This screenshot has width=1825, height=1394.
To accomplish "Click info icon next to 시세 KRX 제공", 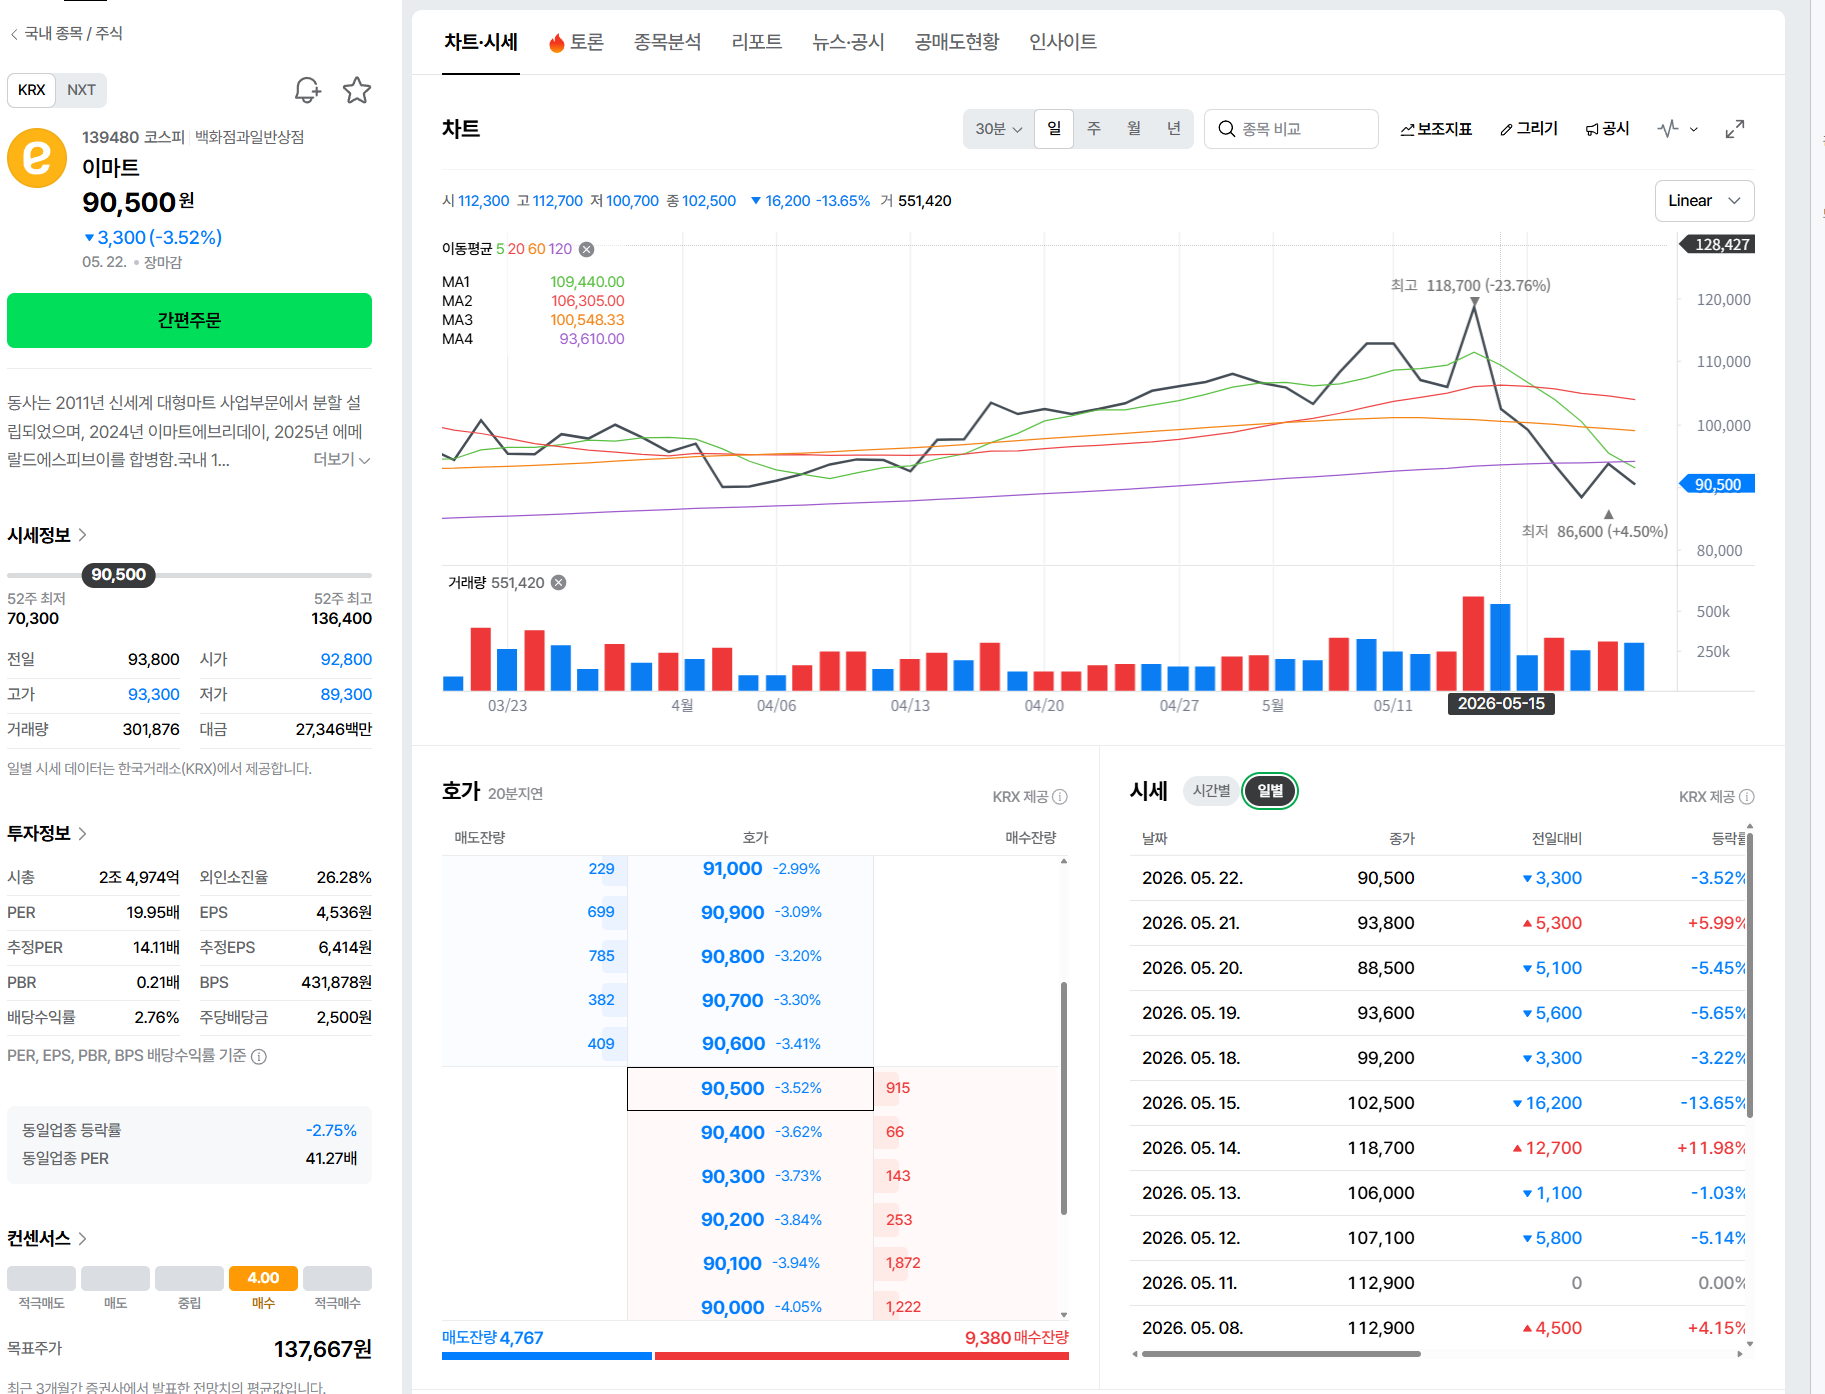I will pos(1747,797).
